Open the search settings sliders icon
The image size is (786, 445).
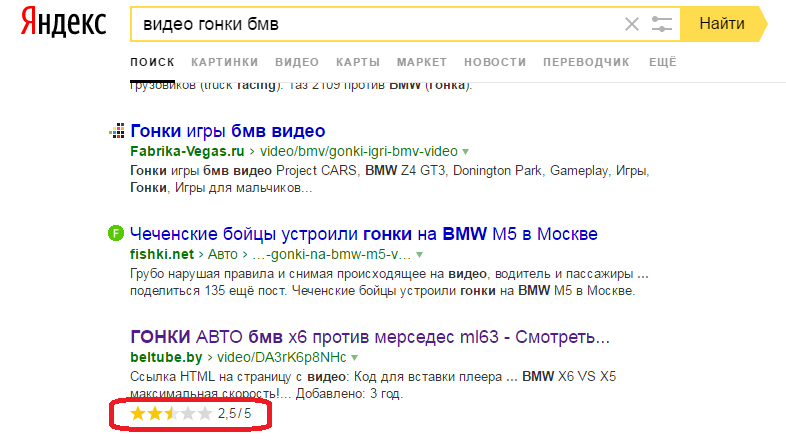[662, 24]
